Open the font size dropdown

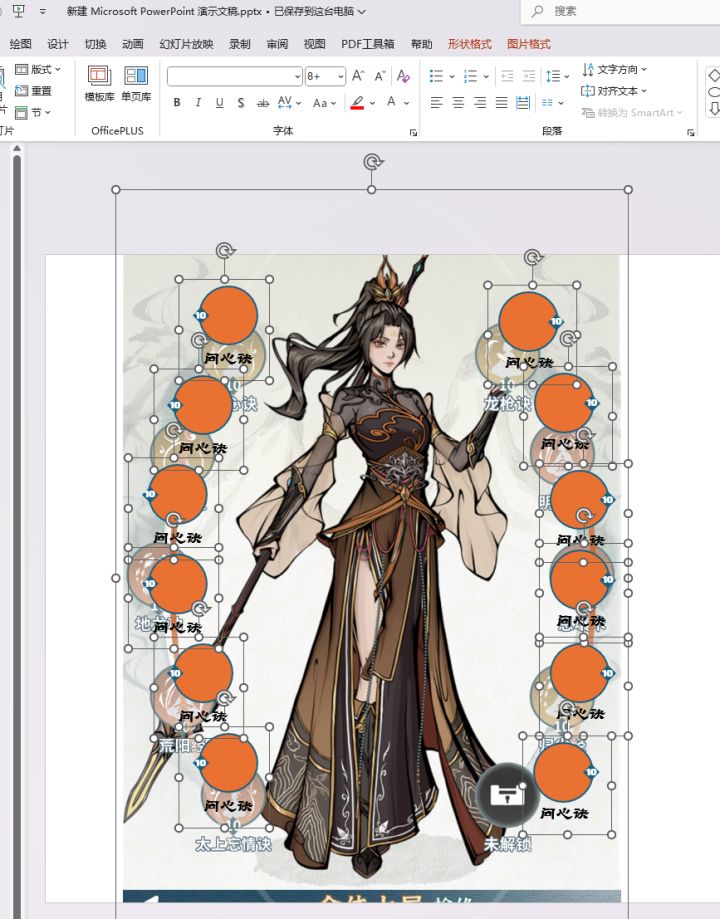(339, 76)
